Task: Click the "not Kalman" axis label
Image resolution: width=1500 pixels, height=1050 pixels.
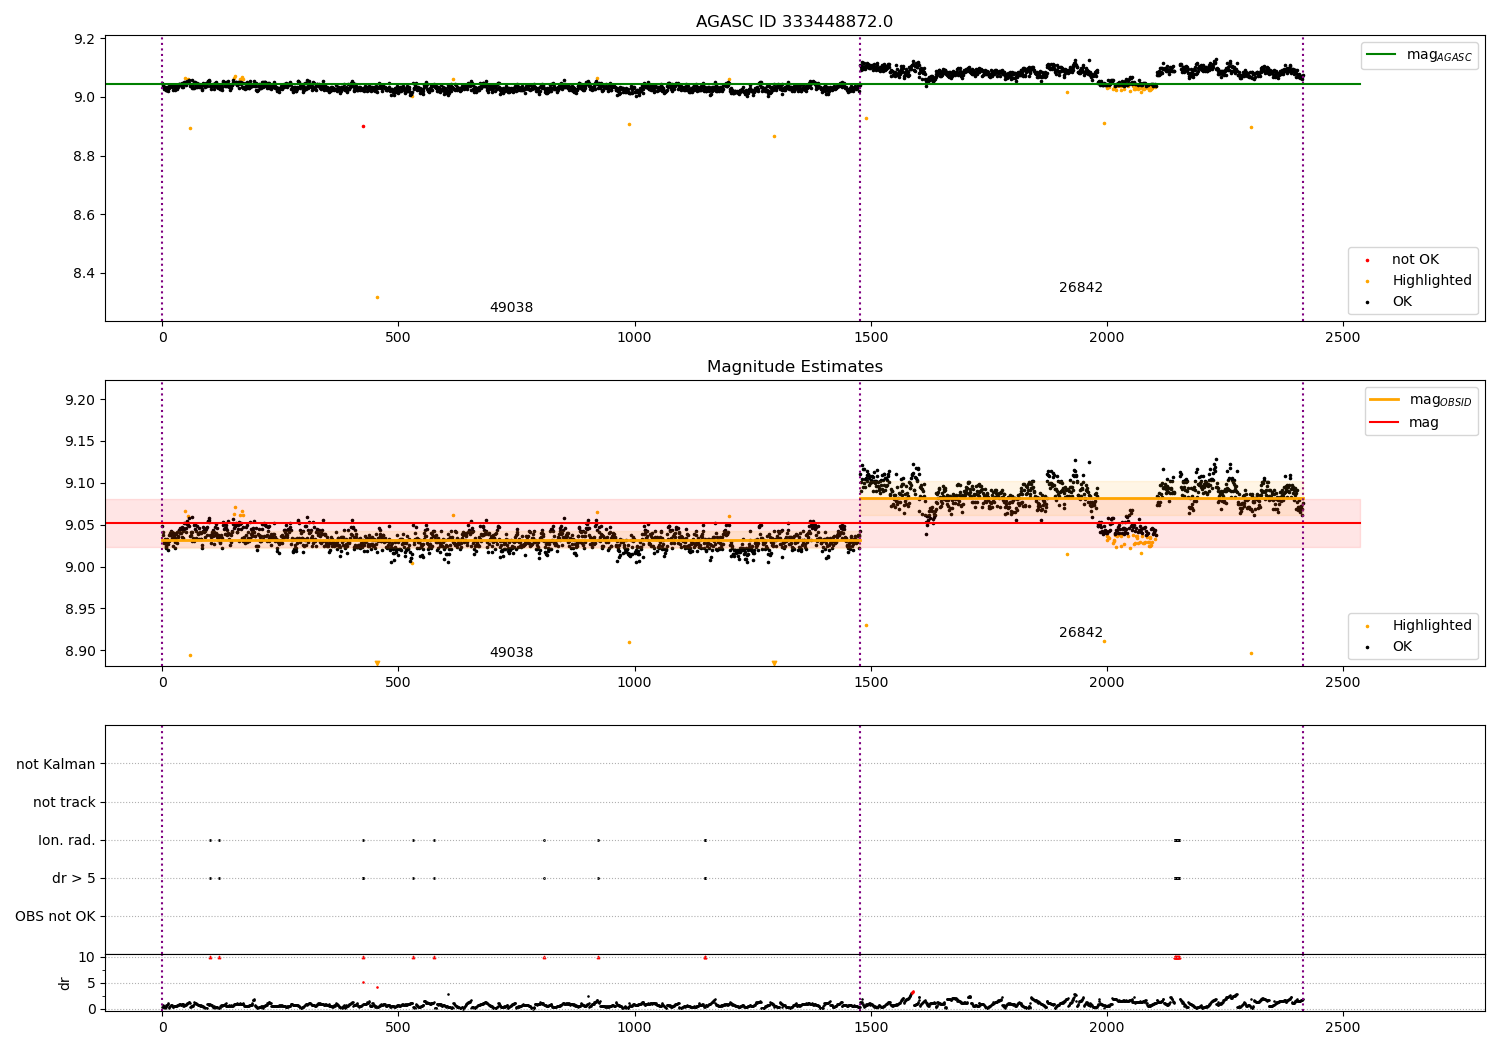Action: (x=56, y=764)
